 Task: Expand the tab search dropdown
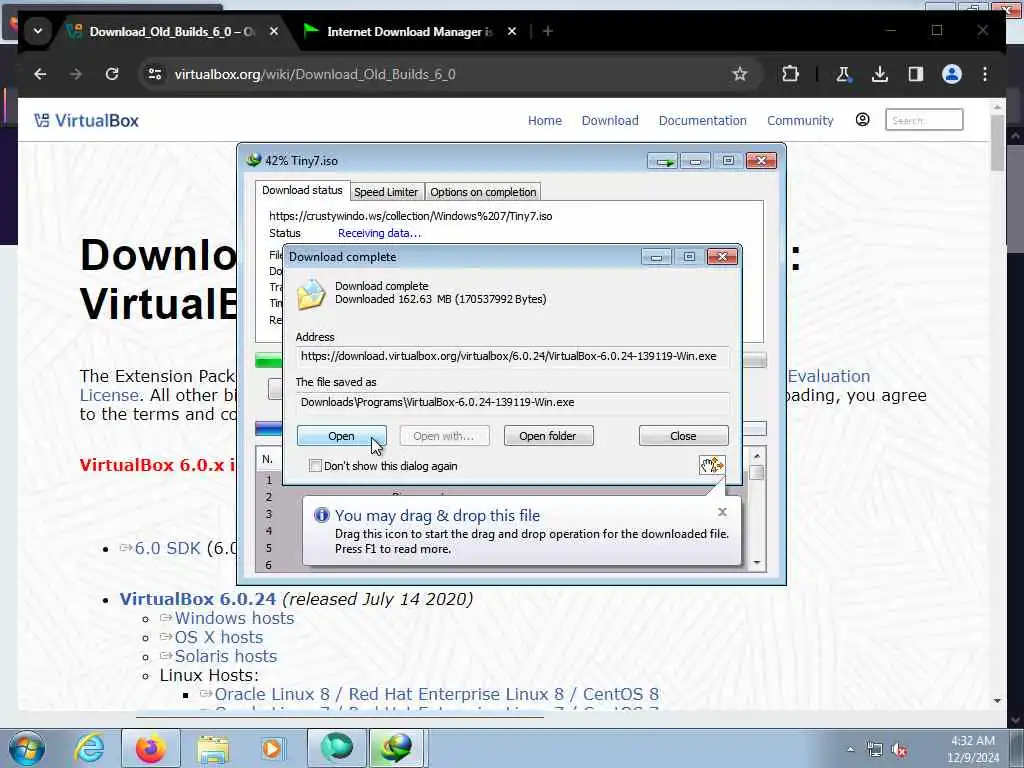point(38,31)
